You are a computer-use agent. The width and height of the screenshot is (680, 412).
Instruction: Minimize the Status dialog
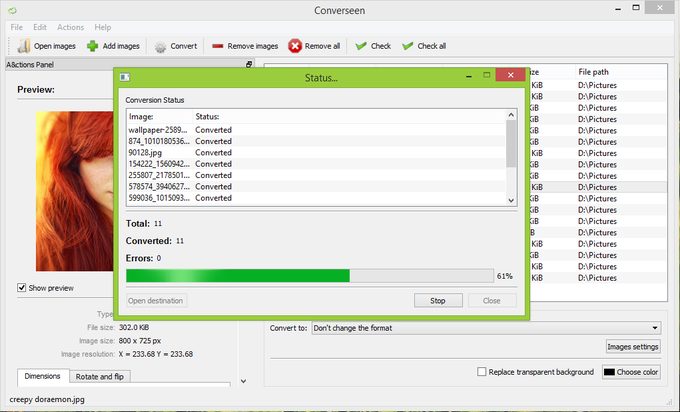click(x=469, y=75)
